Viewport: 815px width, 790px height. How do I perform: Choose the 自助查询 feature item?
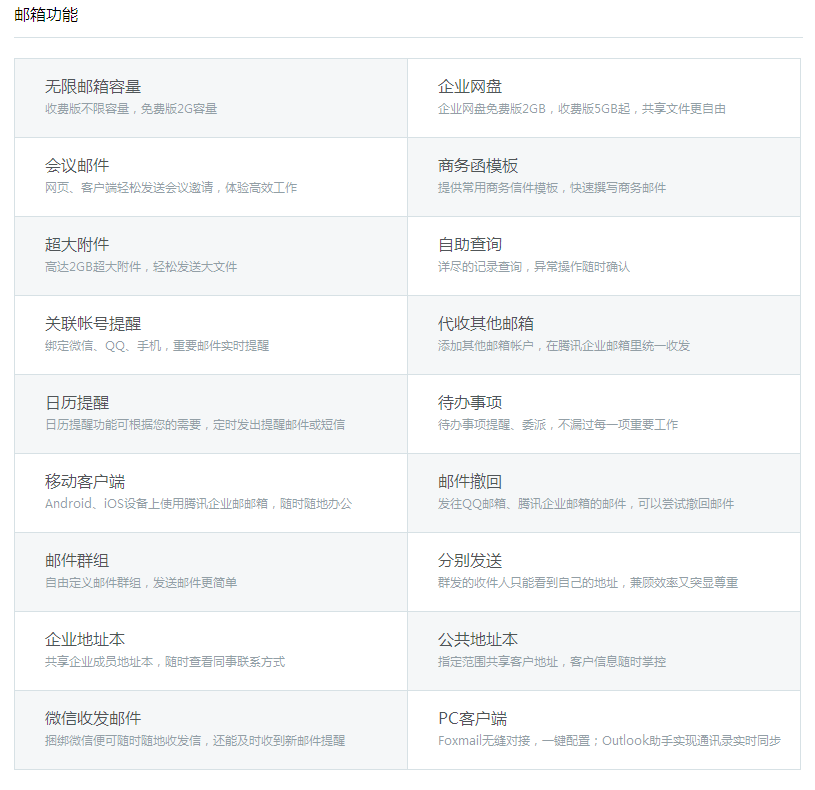coord(470,245)
